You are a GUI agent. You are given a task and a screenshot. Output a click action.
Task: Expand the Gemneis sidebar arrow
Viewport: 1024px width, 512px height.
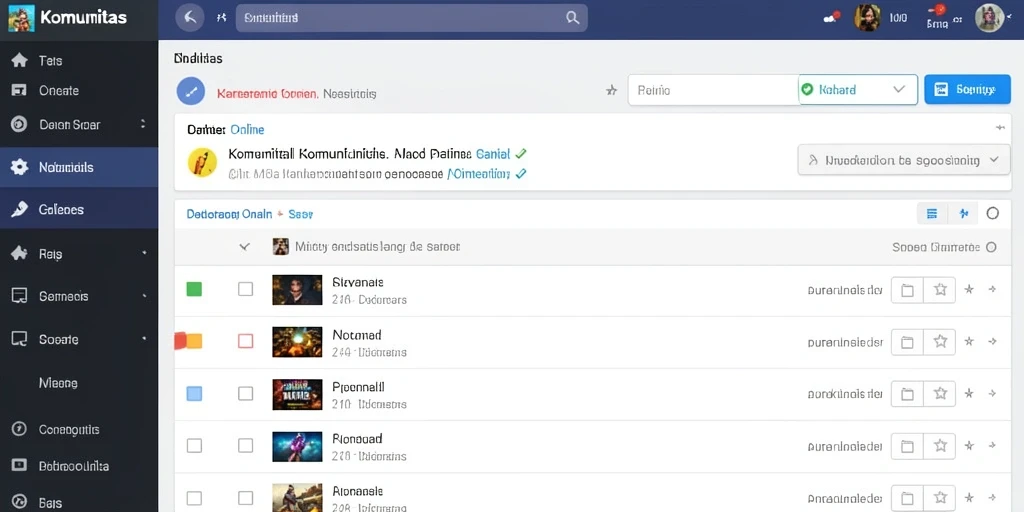[144, 296]
